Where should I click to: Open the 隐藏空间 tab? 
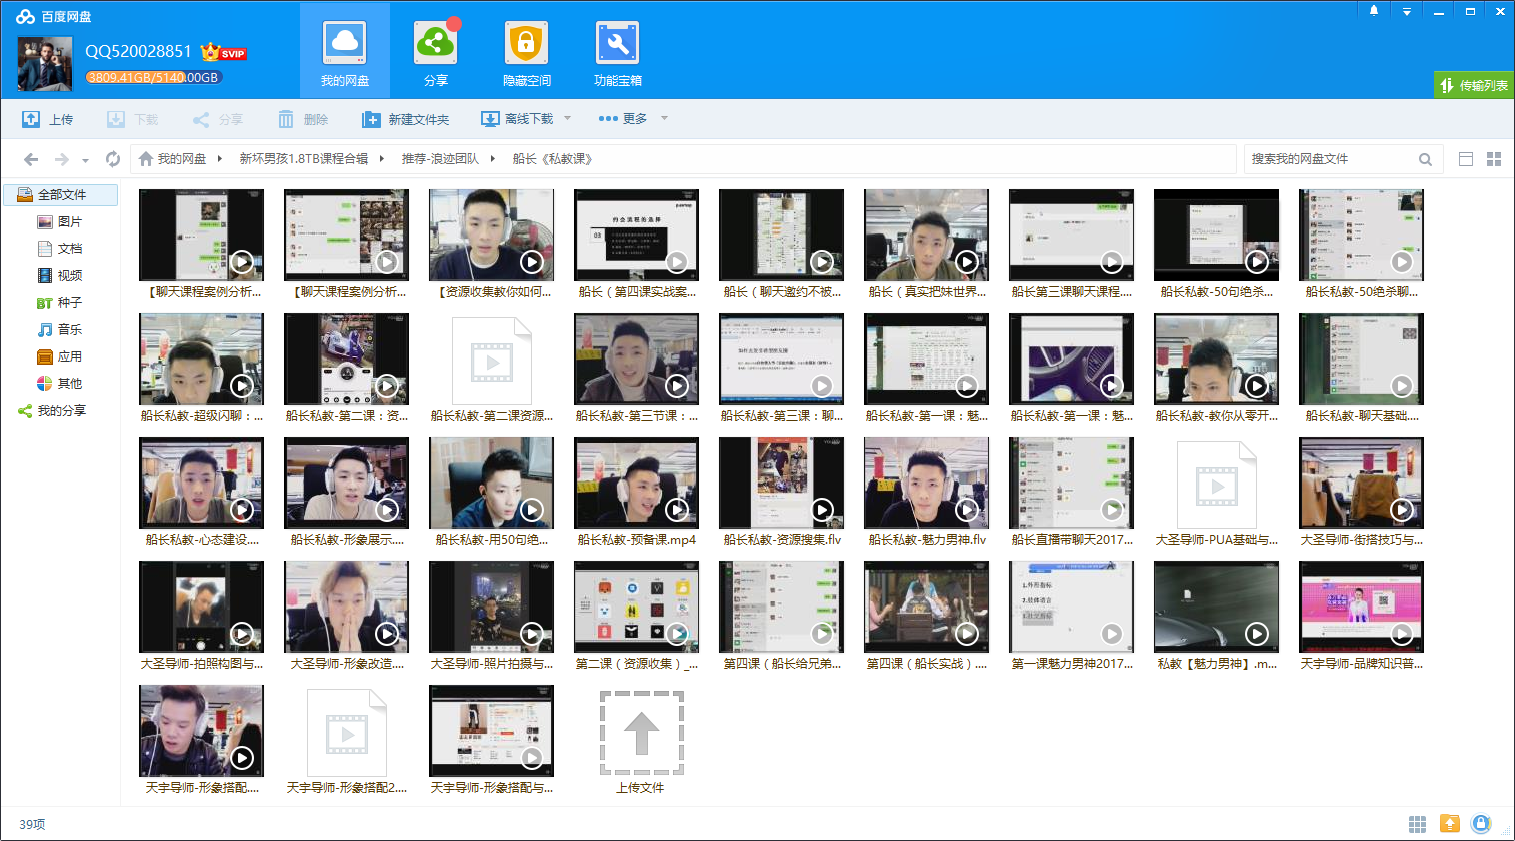(x=526, y=52)
